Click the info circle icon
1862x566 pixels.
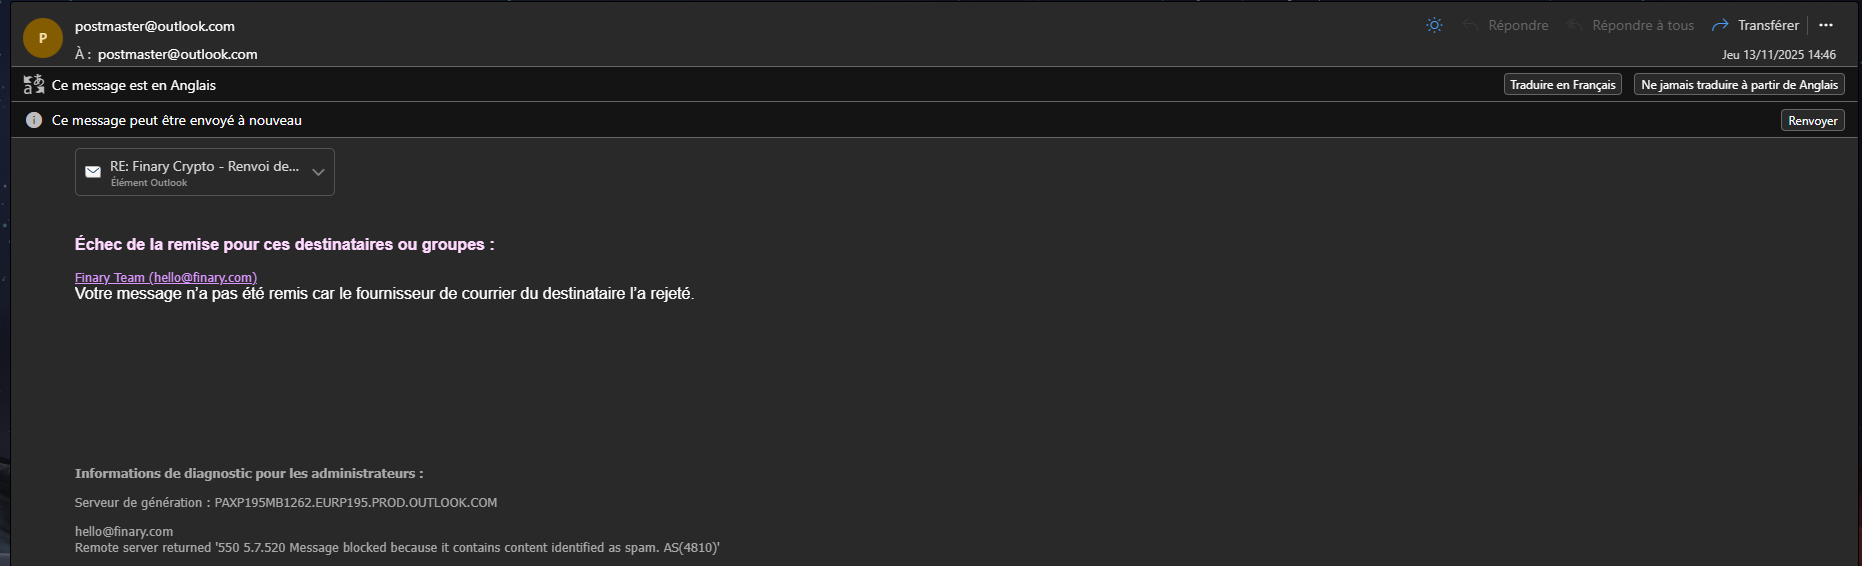34,120
